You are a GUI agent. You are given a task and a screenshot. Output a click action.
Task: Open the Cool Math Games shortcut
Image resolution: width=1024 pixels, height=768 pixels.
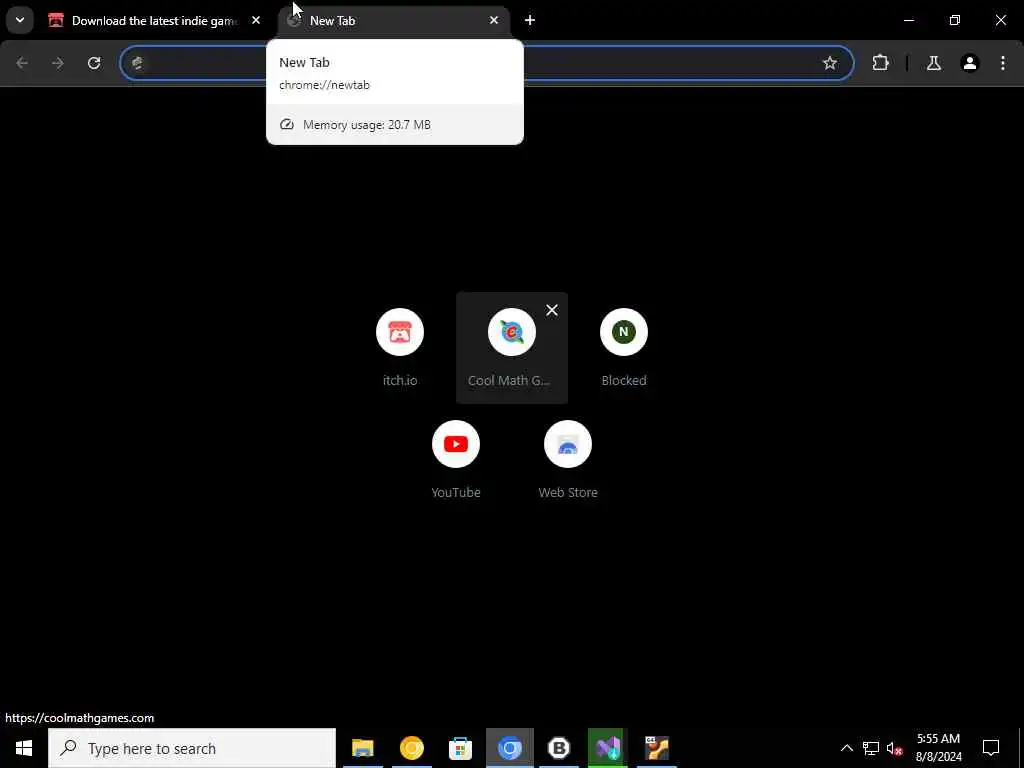pyautogui.click(x=511, y=347)
